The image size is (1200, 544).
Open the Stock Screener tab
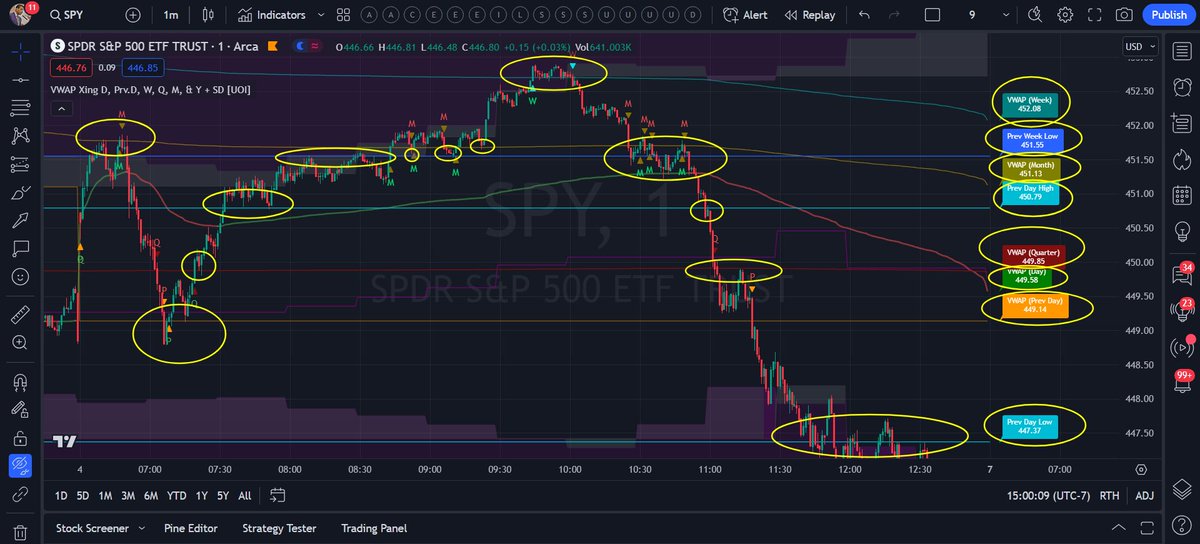(x=92, y=528)
